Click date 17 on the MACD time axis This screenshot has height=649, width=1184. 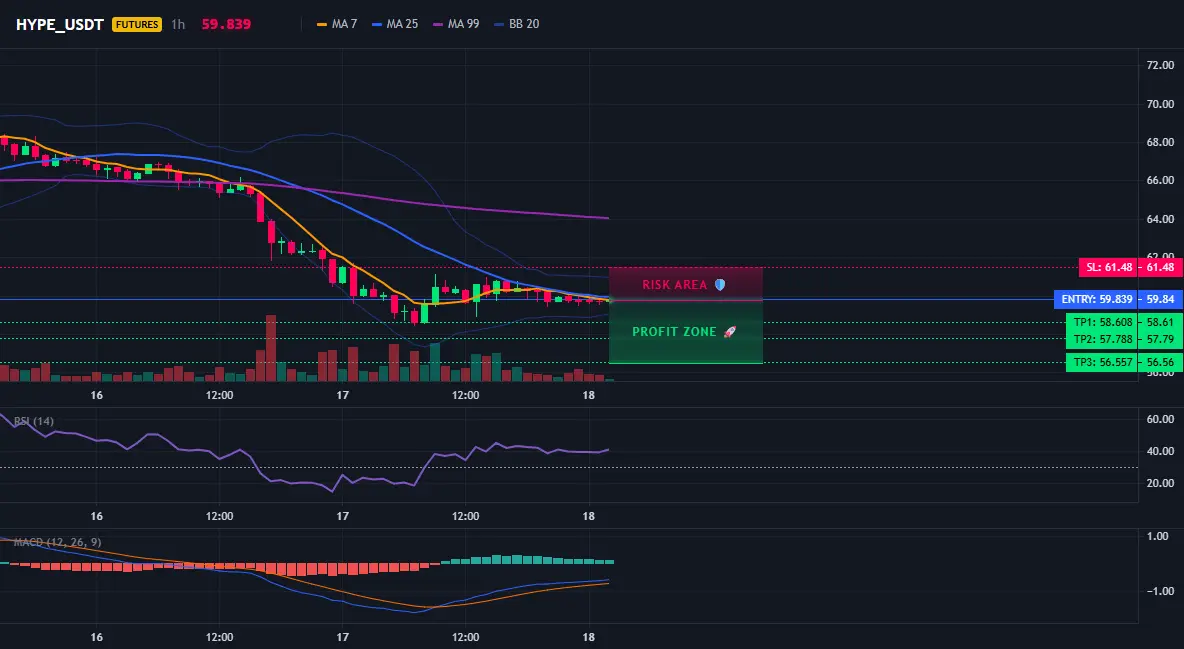click(x=343, y=637)
